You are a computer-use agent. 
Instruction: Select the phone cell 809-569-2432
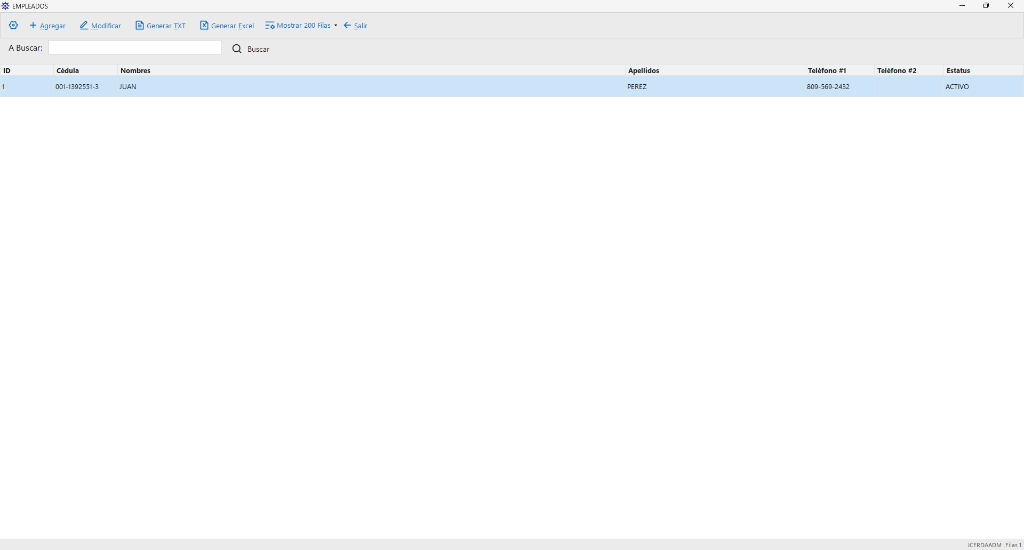pos(840,86)
